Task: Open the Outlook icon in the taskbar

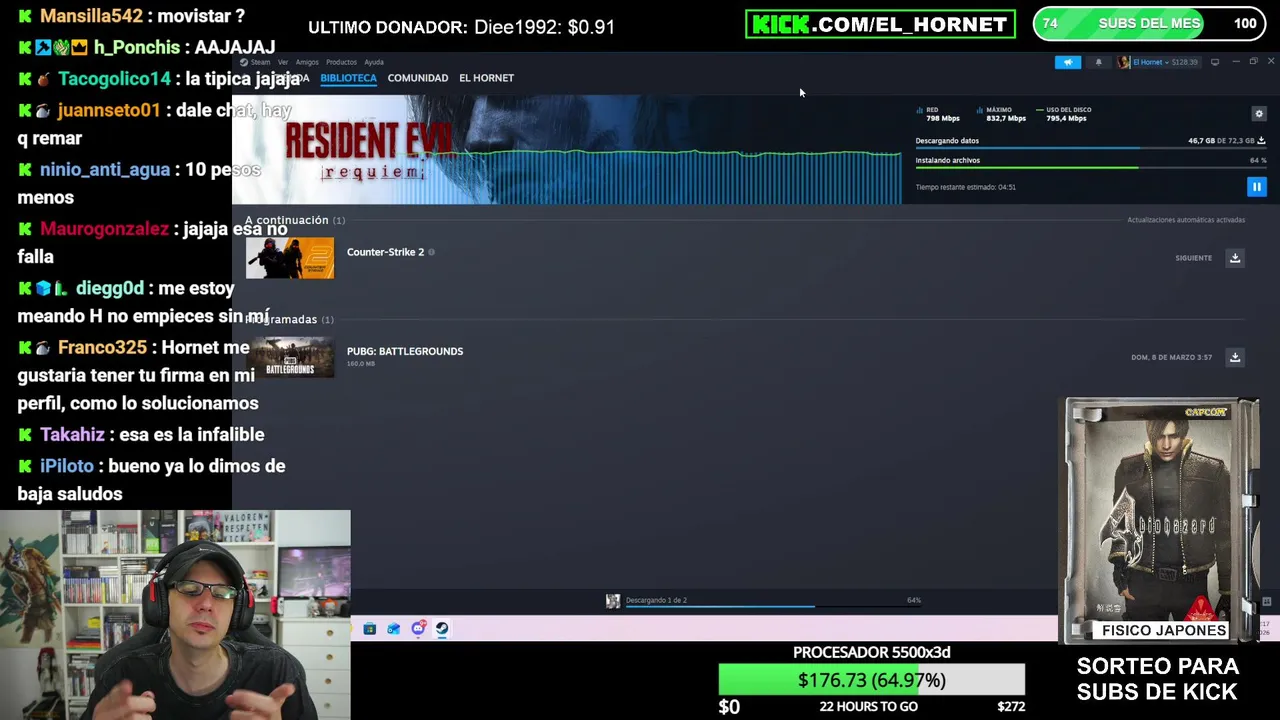Action: tap(393, 629)
